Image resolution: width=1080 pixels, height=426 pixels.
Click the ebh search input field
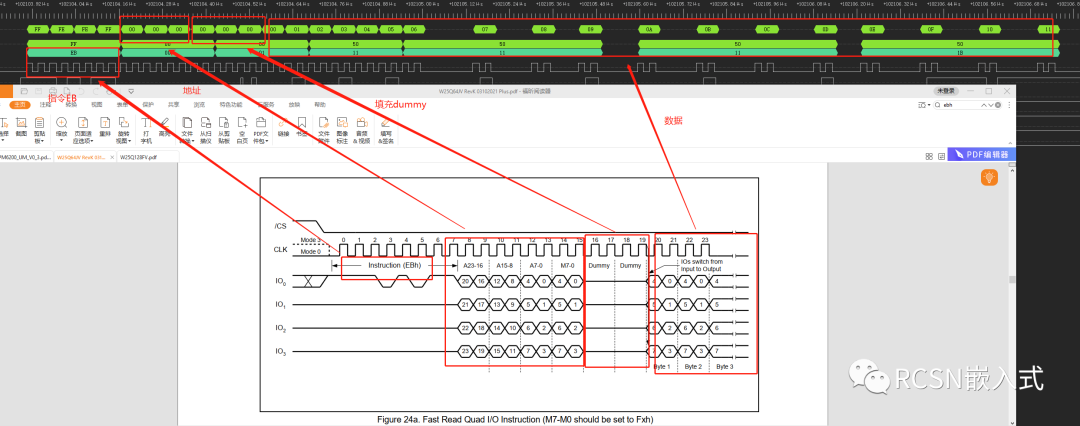(961, 105)
